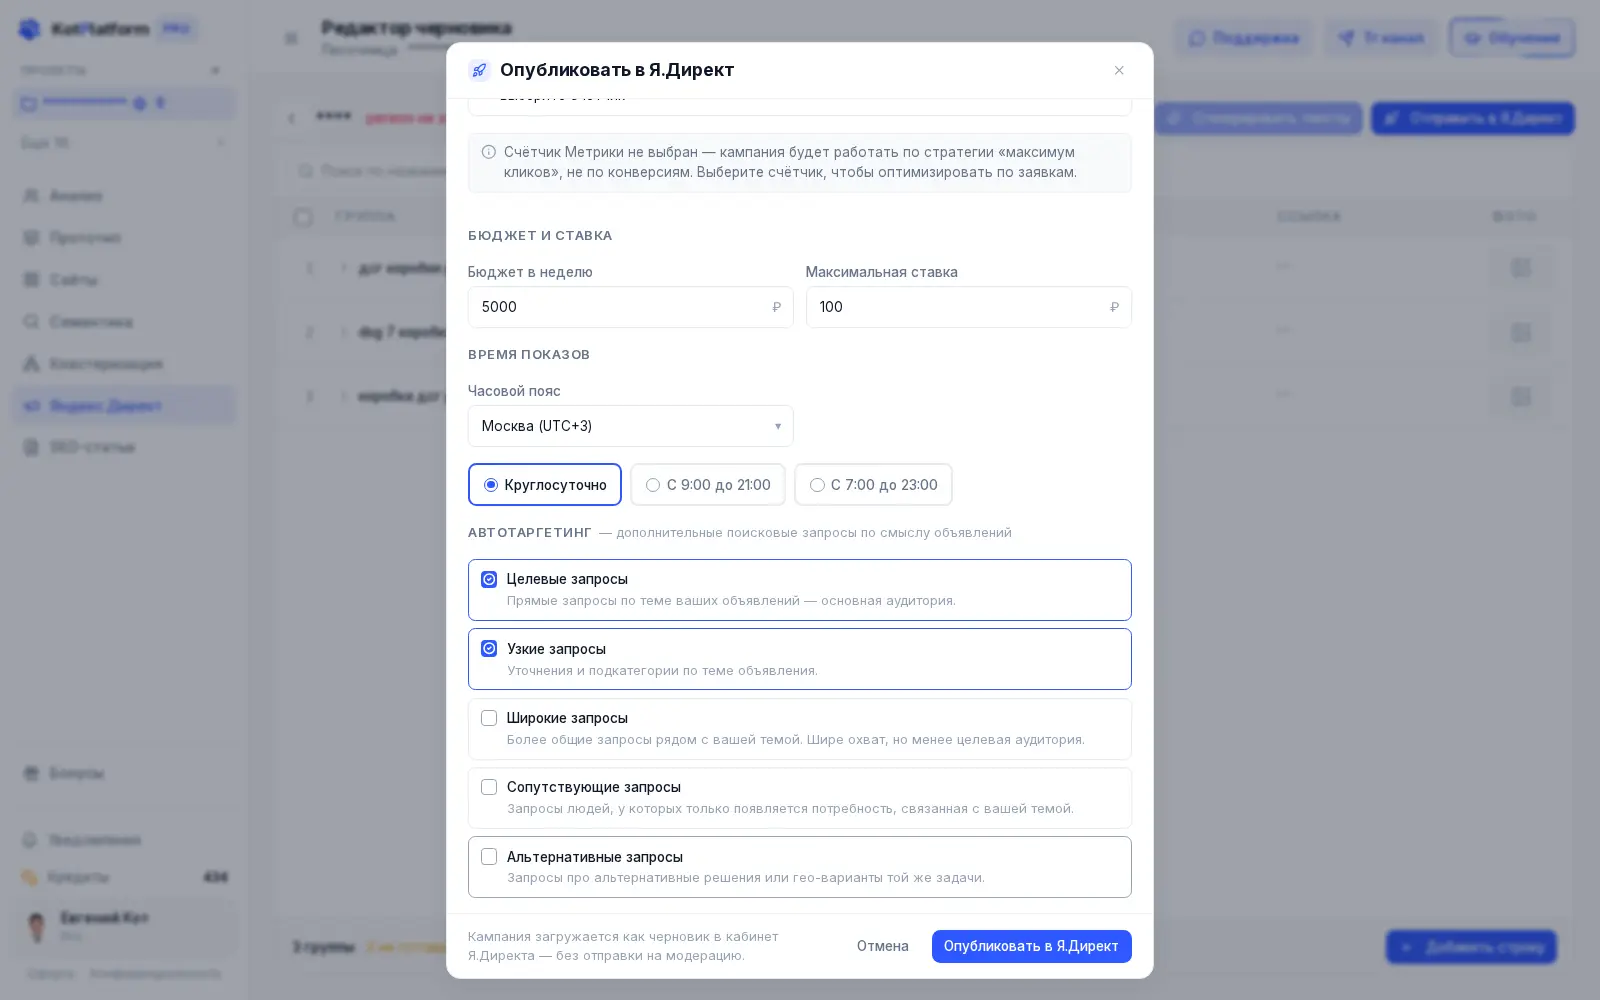Click the ruble sign in Максимальная ставка
This screenshot has height=1000, width=1600.
1114,307
